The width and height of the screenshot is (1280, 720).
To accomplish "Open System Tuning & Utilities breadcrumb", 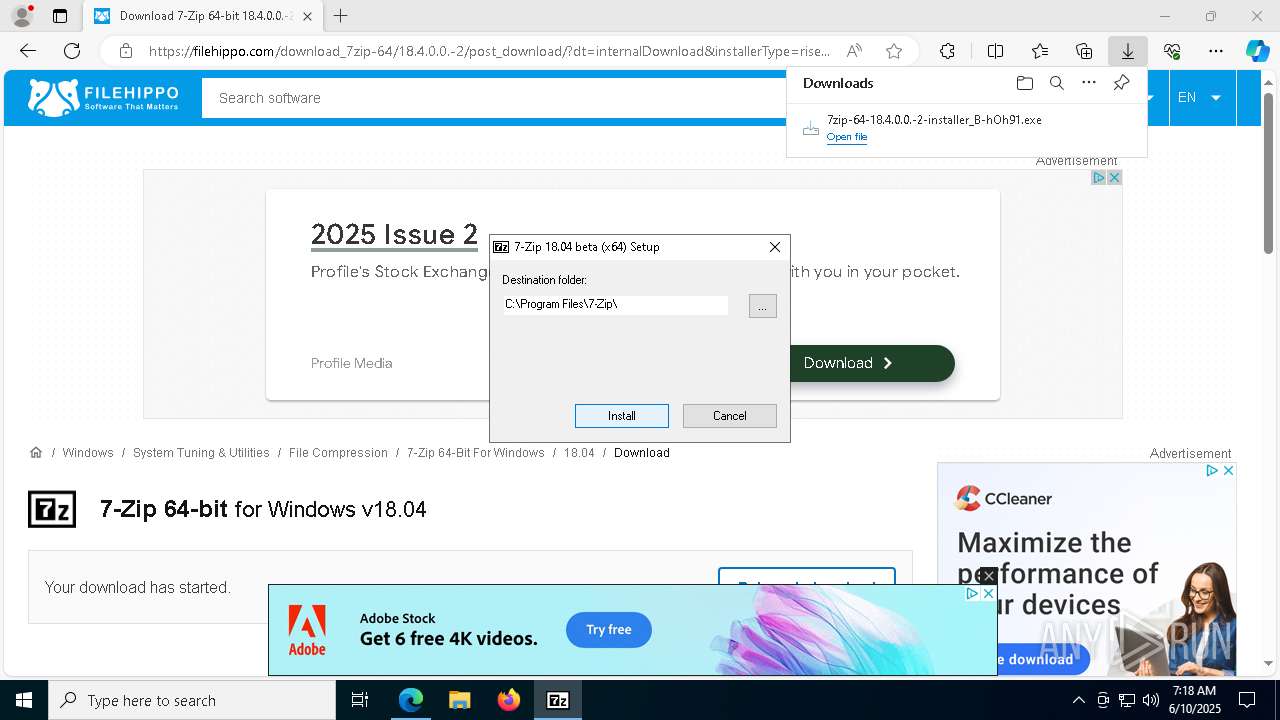I will tap(201, 453).
